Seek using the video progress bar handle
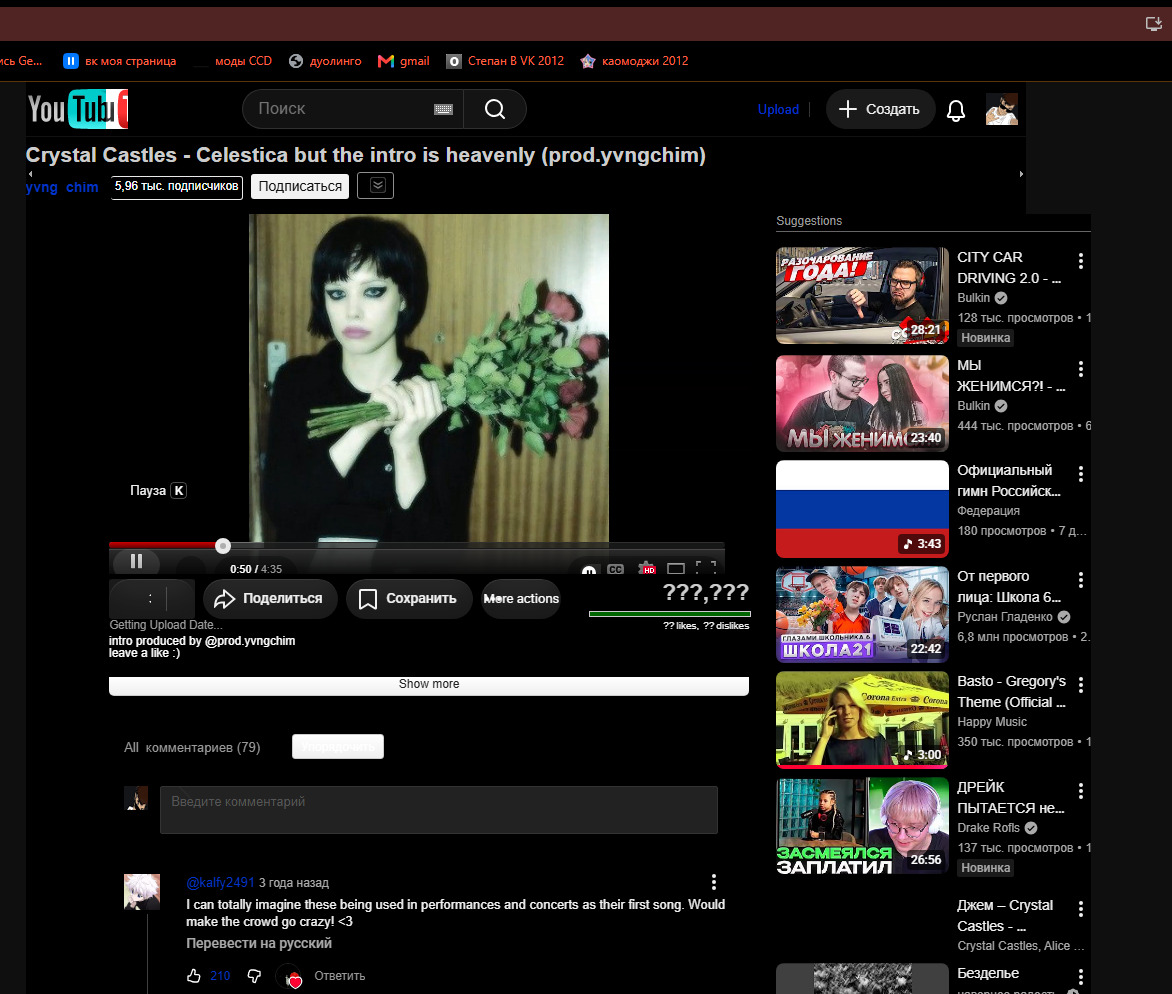The width and height of the screenshot is (1172, 994). tap(223, 546)
